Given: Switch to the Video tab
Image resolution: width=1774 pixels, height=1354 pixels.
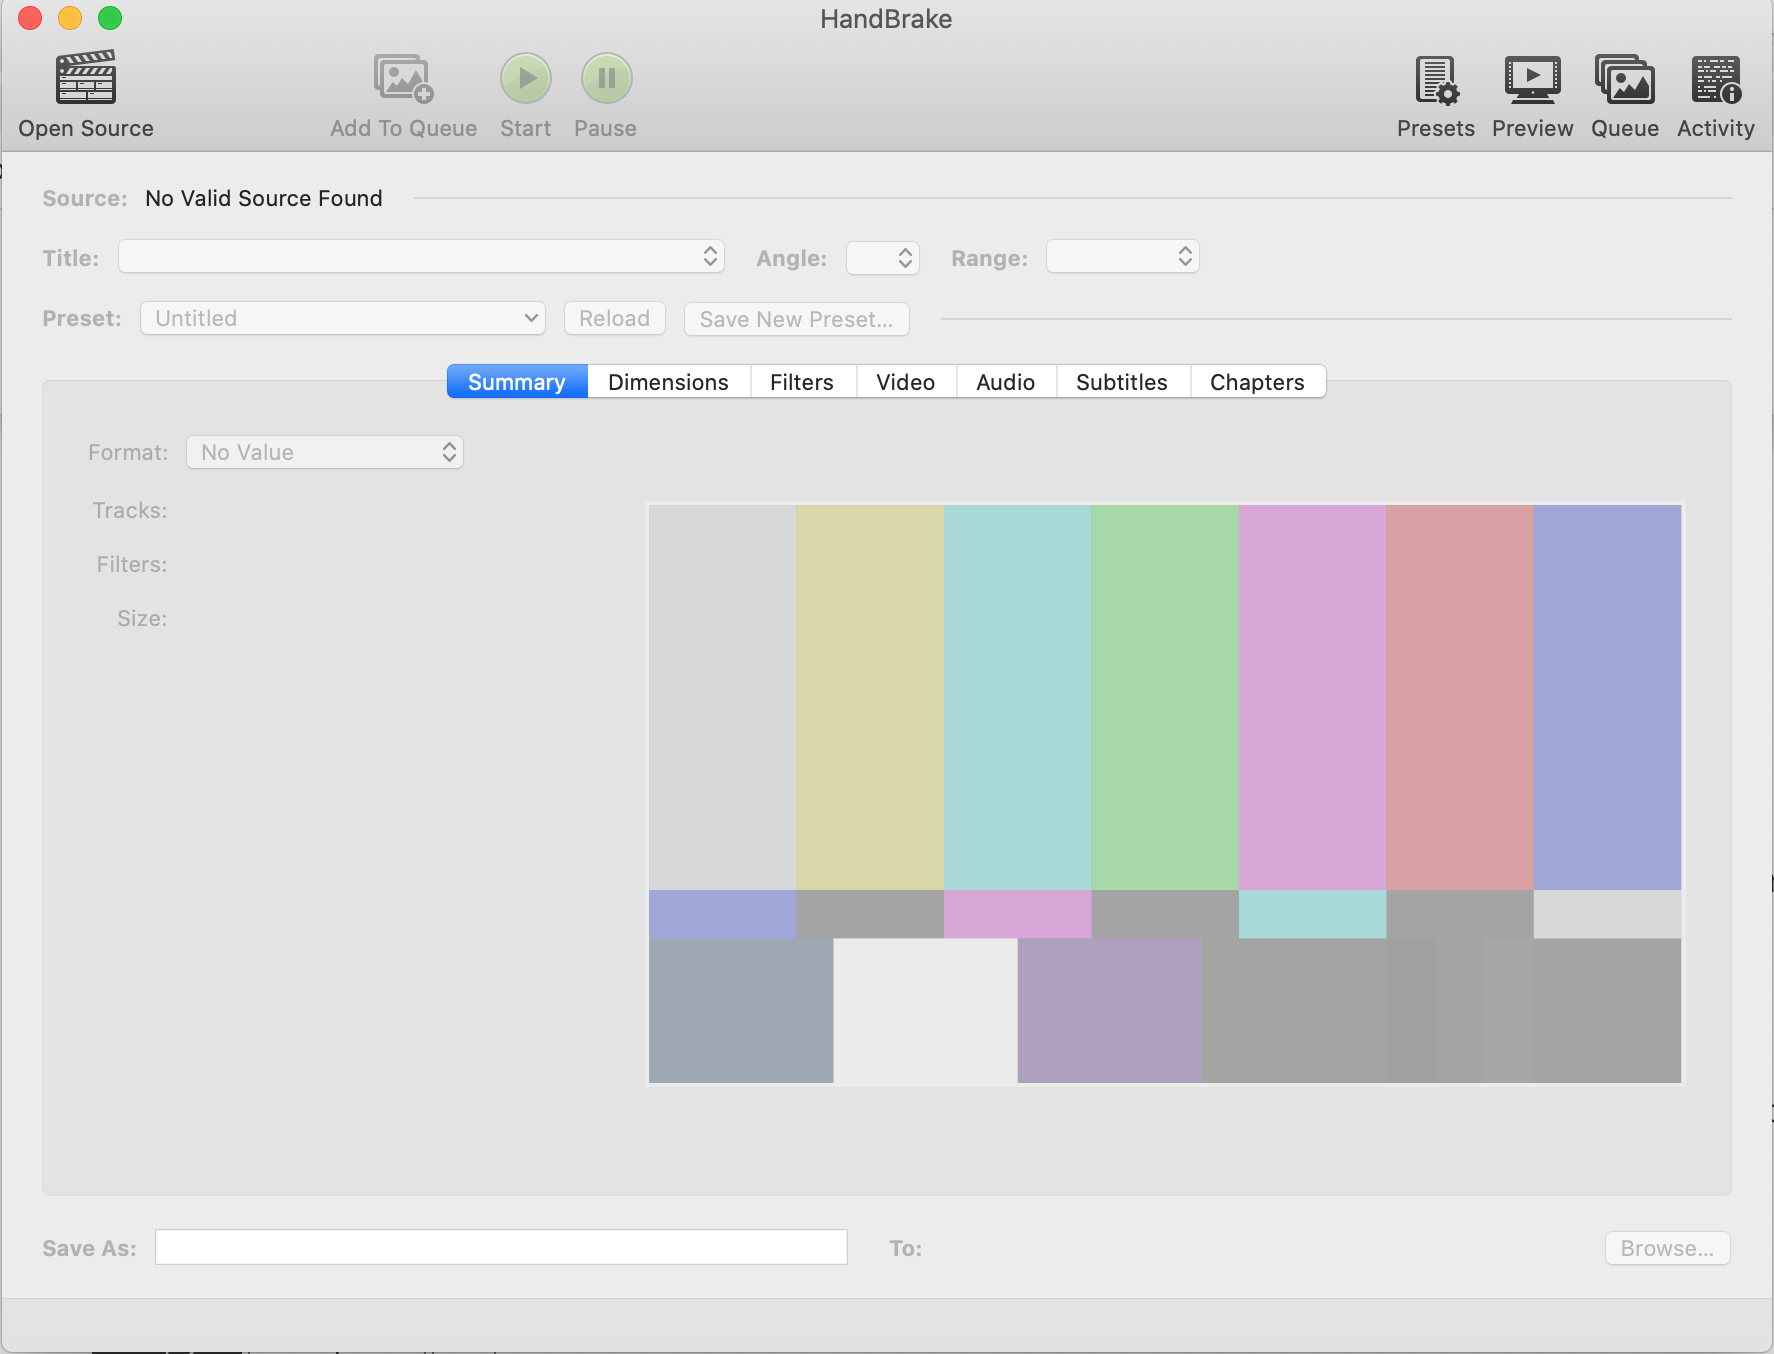Looking at the screenshot, I should pyautogui.click(x=905, y=382).
